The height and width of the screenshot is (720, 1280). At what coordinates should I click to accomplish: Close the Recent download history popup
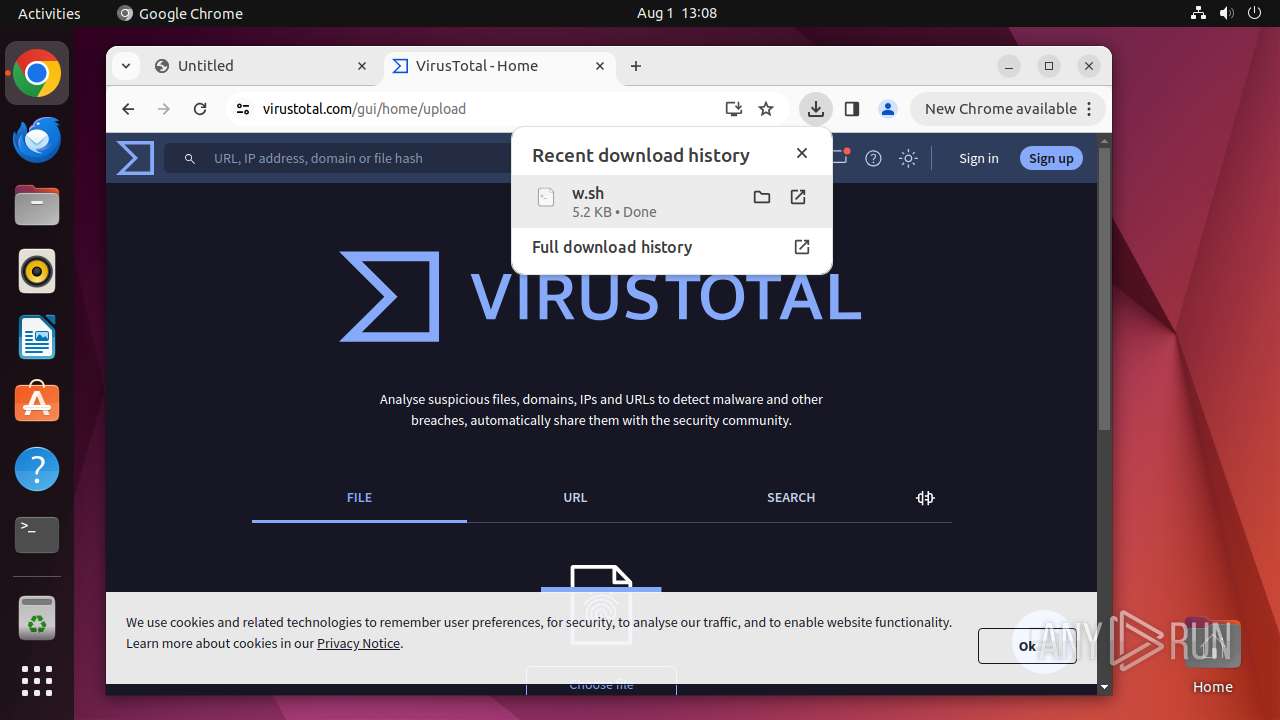point(801,153)
